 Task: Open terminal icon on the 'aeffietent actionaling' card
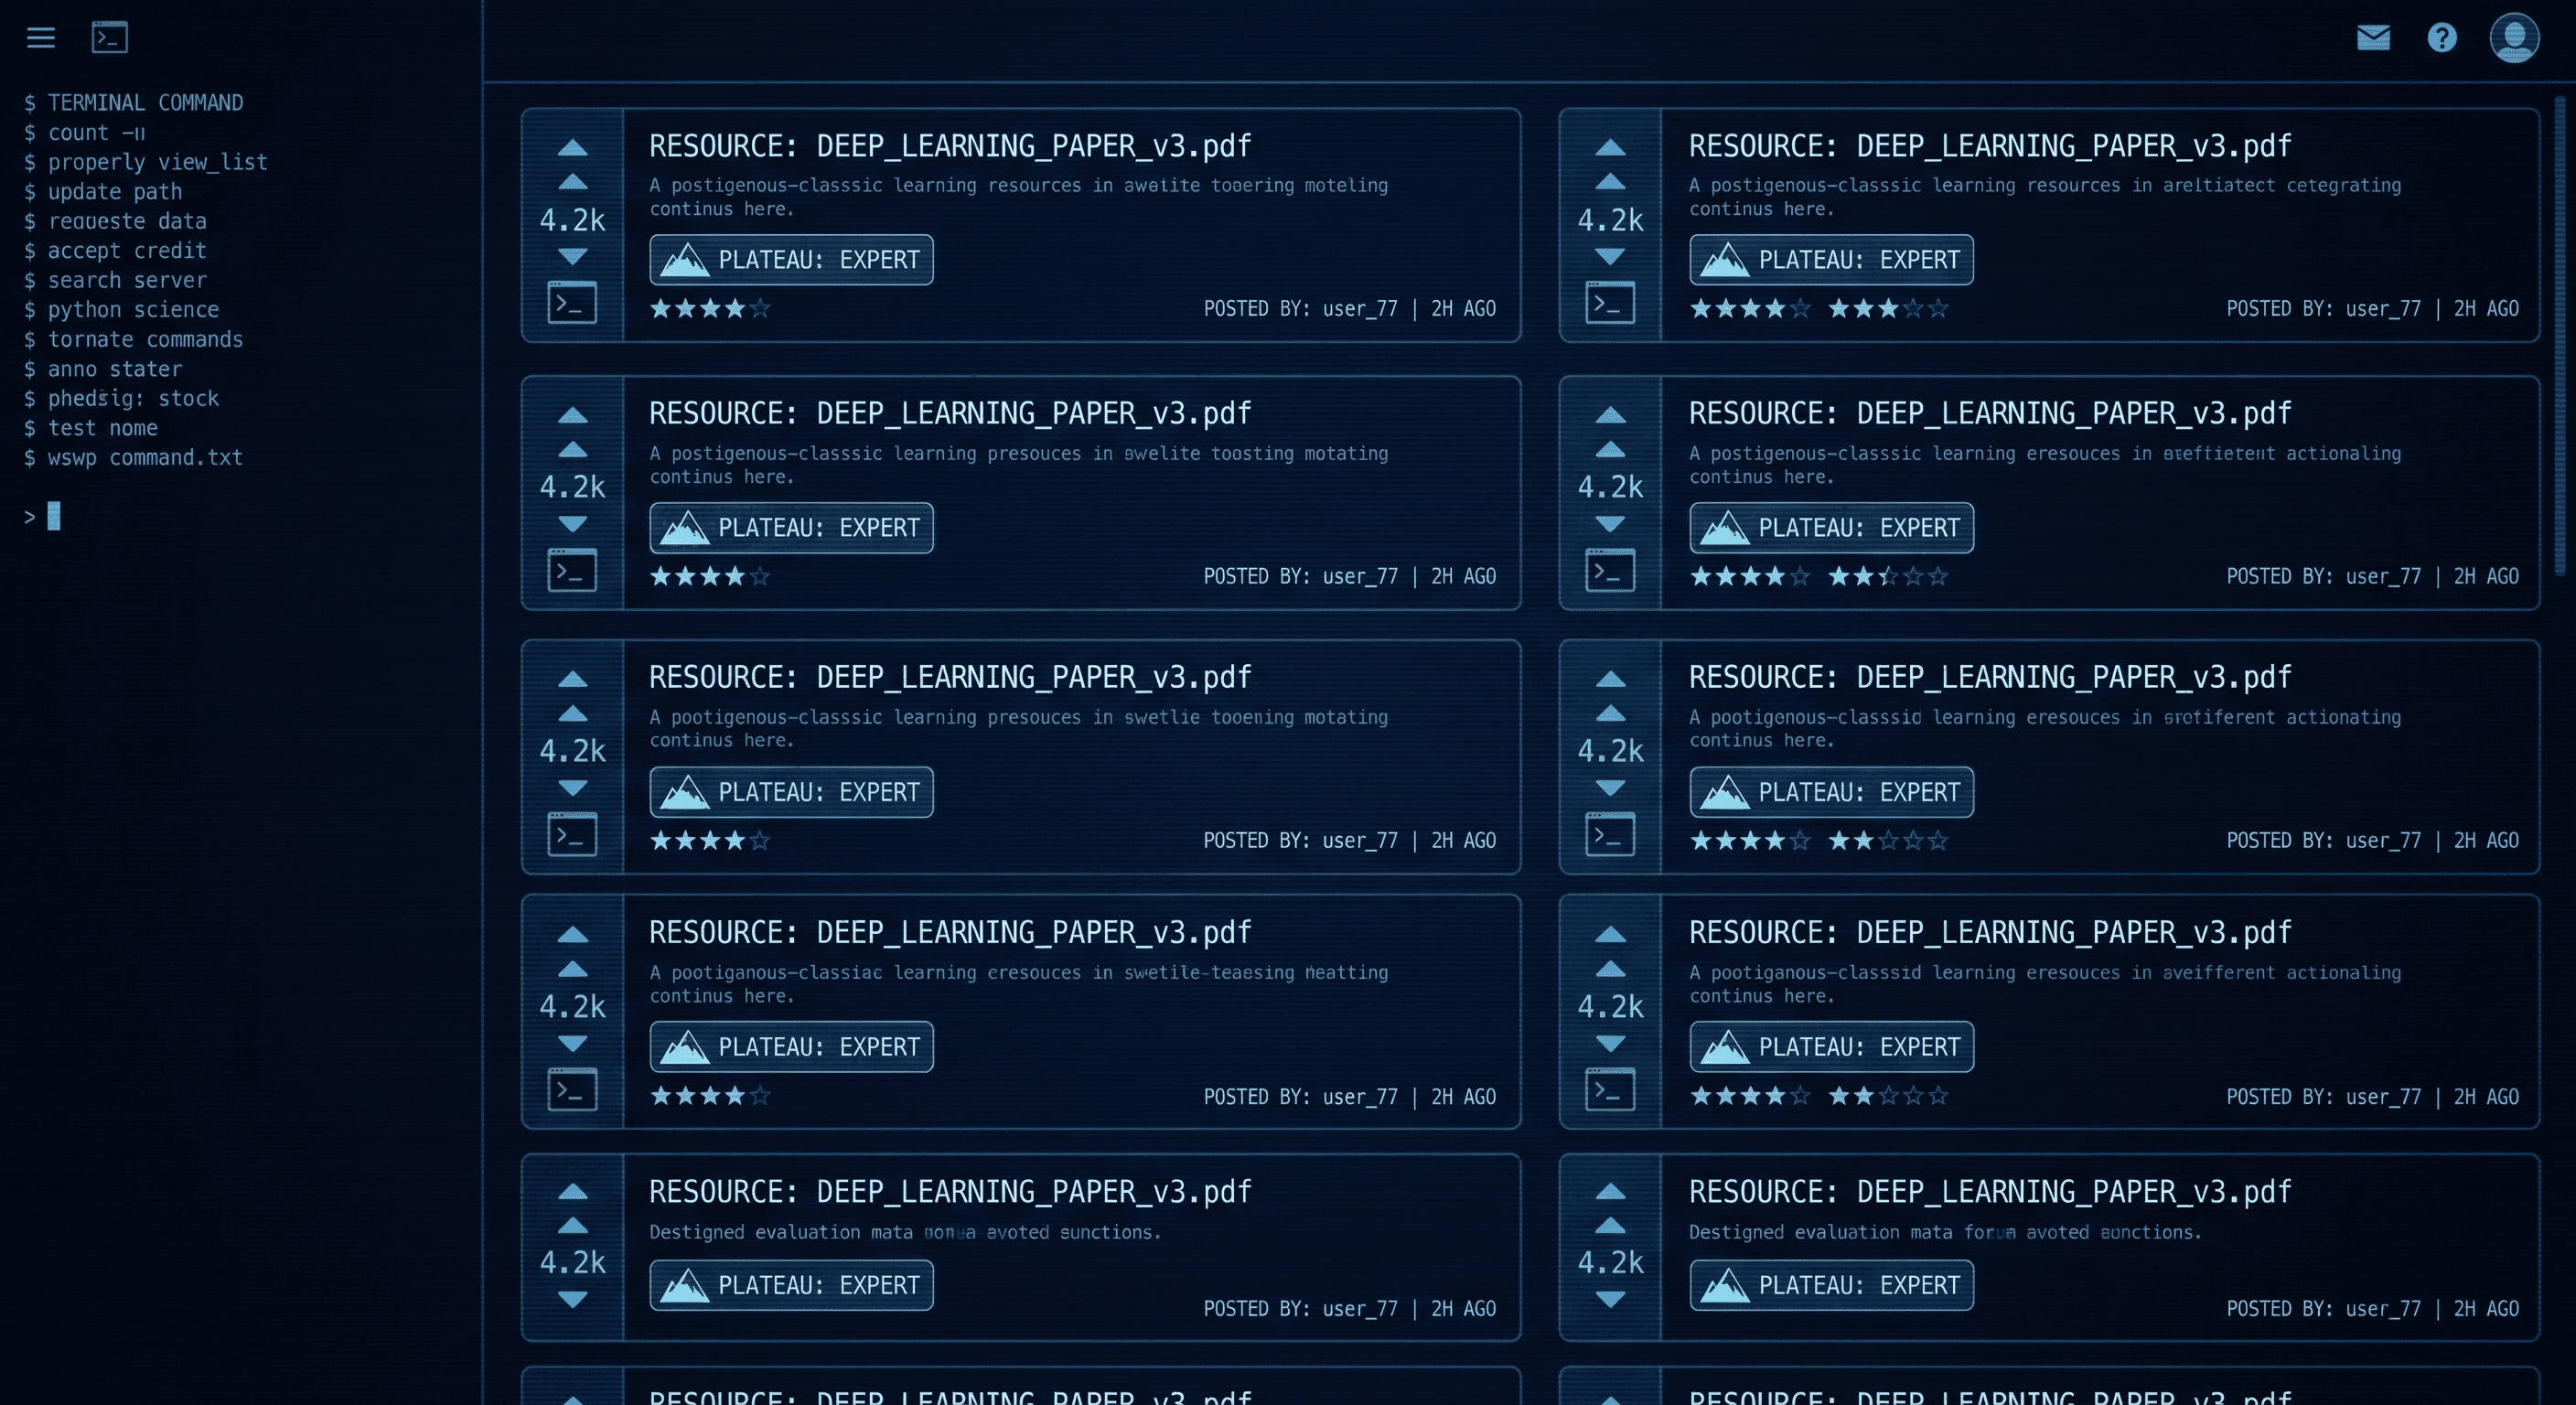click(x=1610, y=570)
